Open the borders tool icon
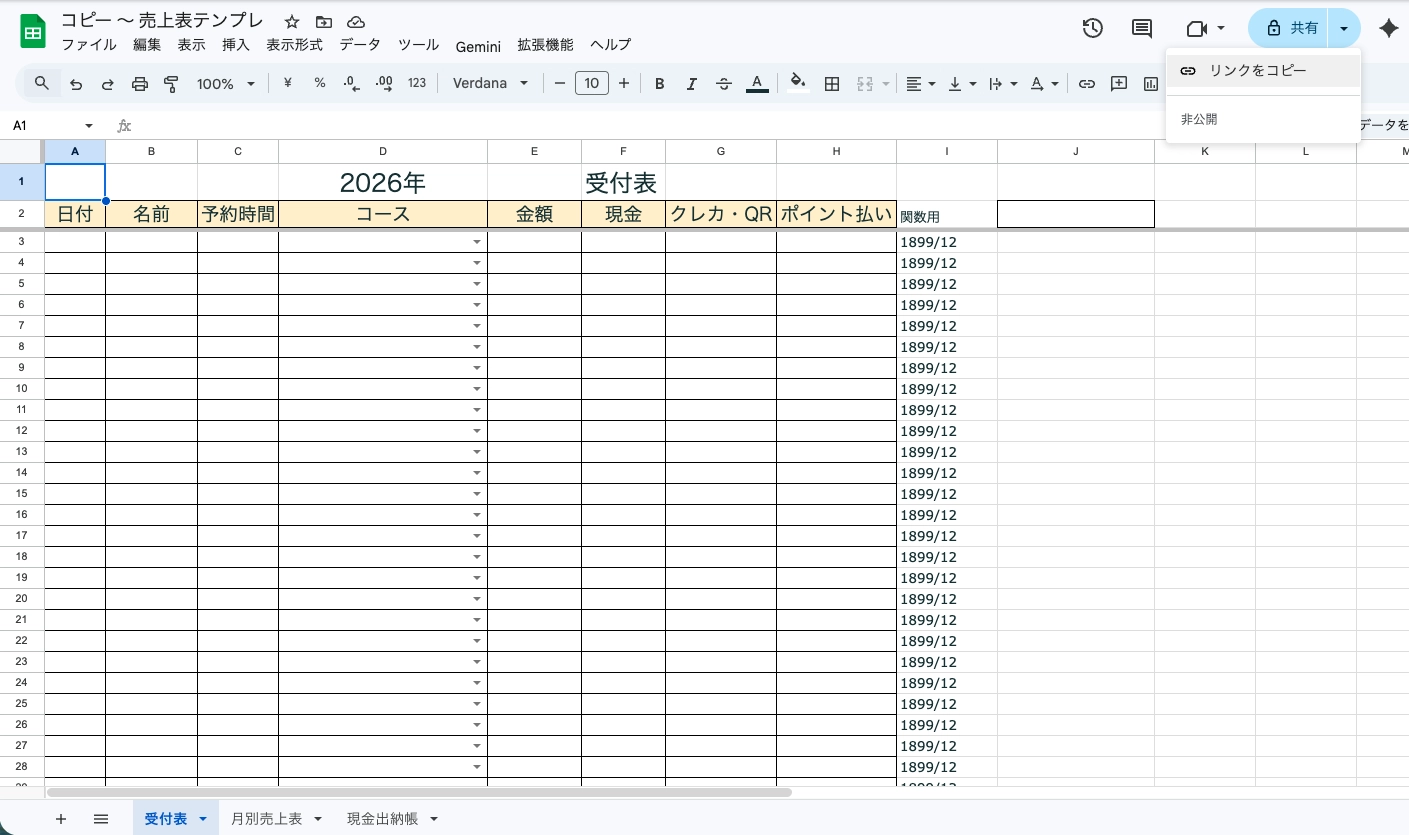The width and height of the screenshot is (1409, 835). (832, 84)
